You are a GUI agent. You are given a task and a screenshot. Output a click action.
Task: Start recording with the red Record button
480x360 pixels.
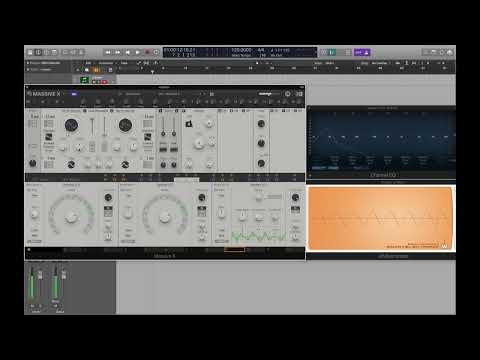[x=147, y=52]
